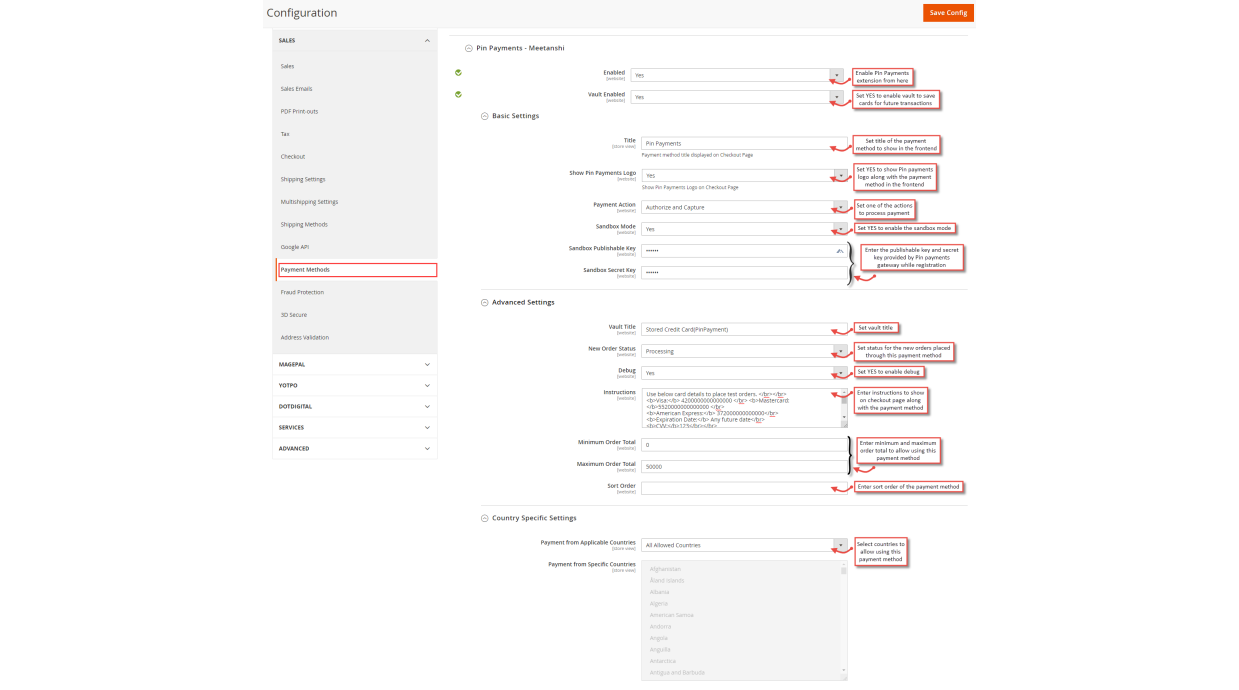Open Address Validation in the sidebar
This screenshot has width=1239, height=690.
point(305,337)
